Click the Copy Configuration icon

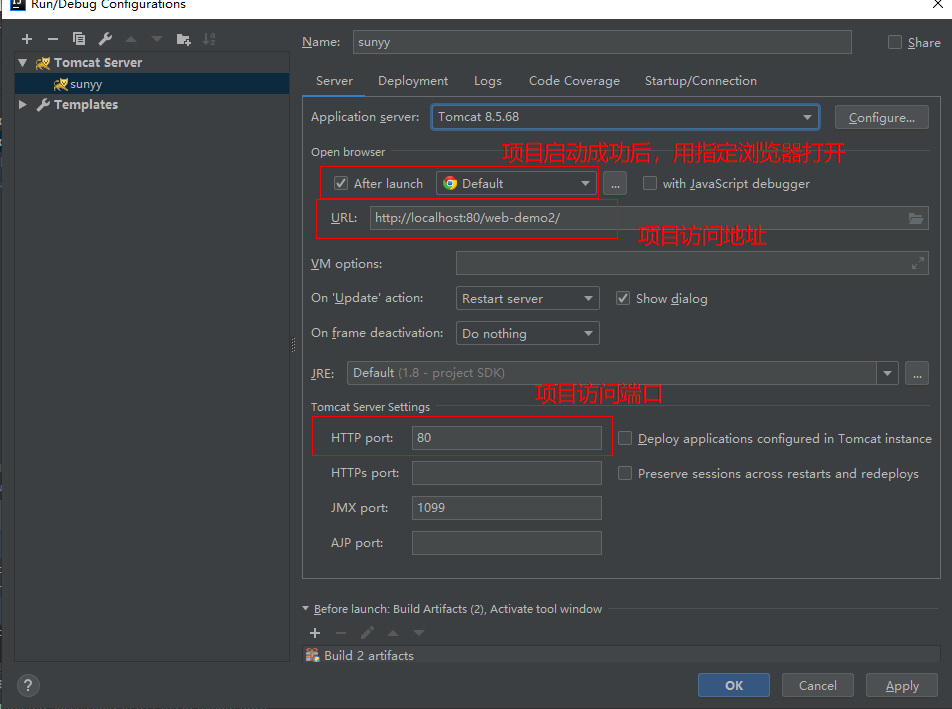pos(79,39)
